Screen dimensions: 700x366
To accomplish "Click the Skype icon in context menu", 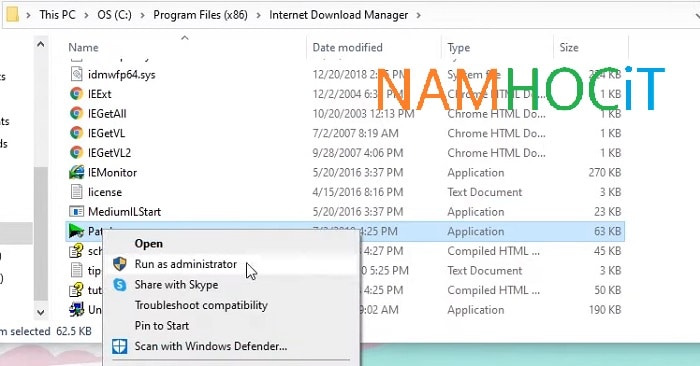I will click(120, 285).
